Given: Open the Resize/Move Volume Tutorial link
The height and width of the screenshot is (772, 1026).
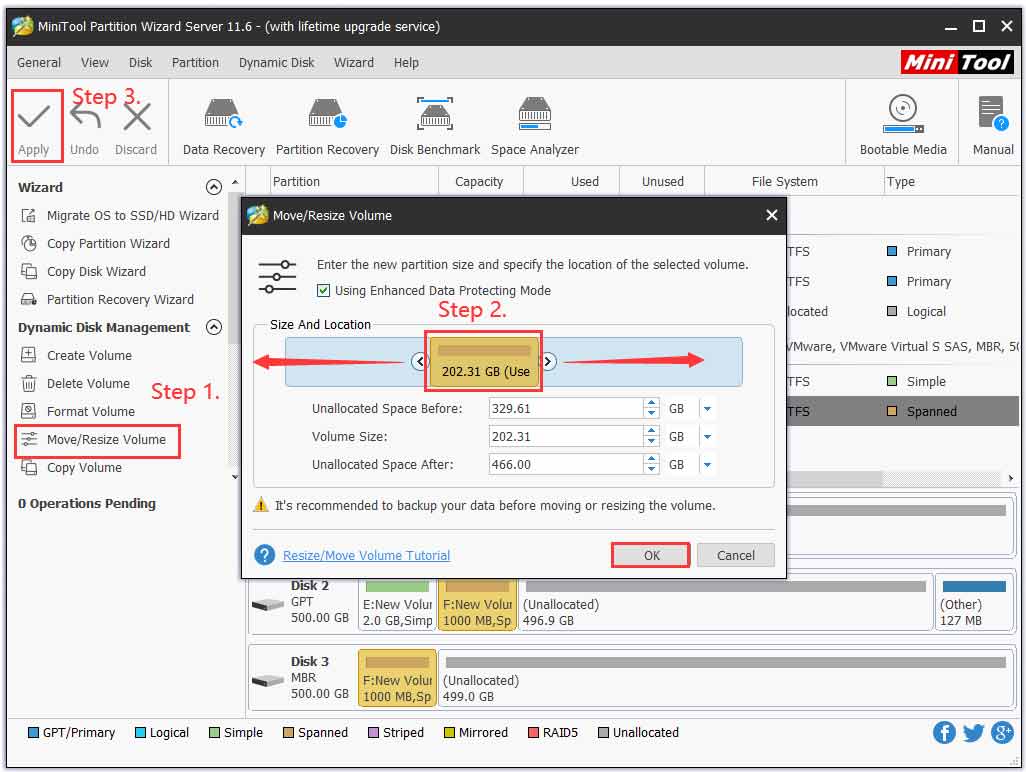Looking at the screenshot, I should coord(366,555).
